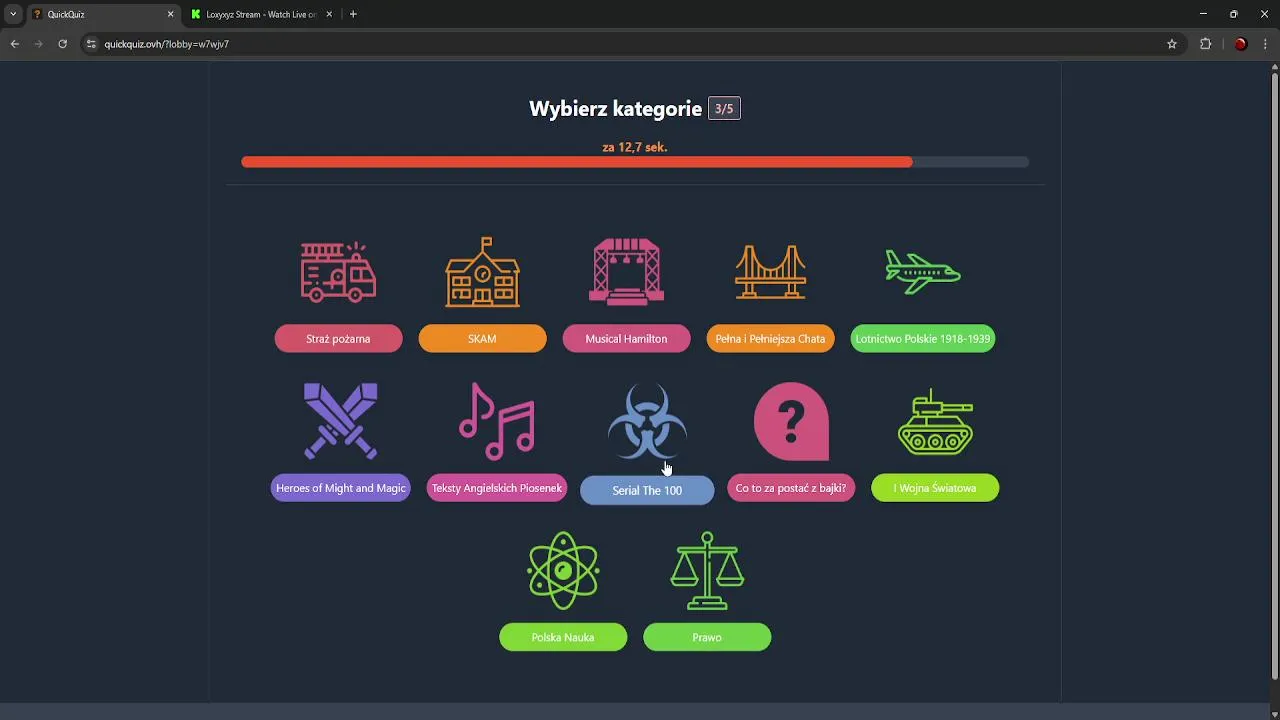Image resolution: width=1280 pixels, height=720 pixels.
Task: Switch to the QuickQuiz browser tab
Action: (x=103, y=14)
